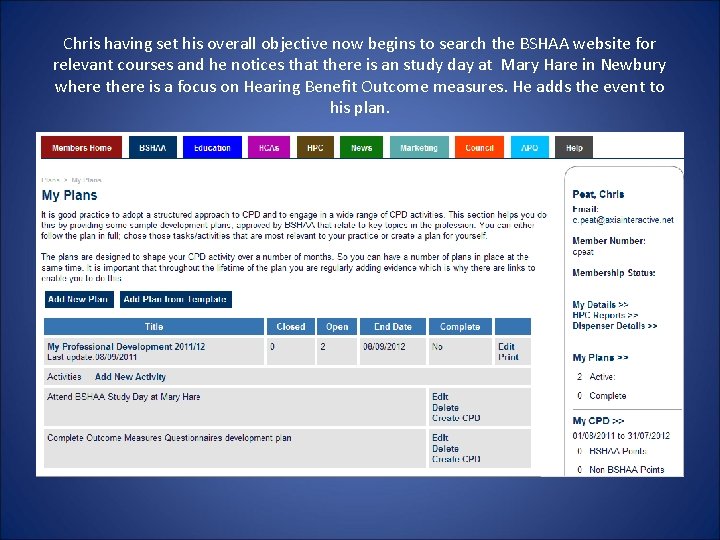Image resolution: width=720 pixels, height=540 pixels.
Task: Delete the Attend BSHAA Study Day activity
Action: (445, 407)
